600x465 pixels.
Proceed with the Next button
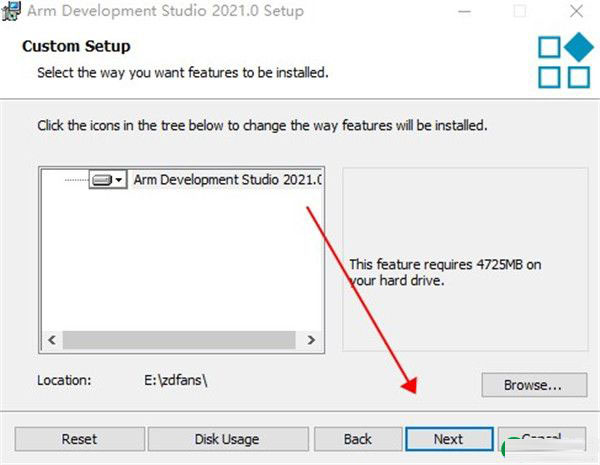click(x=449, y=439)
